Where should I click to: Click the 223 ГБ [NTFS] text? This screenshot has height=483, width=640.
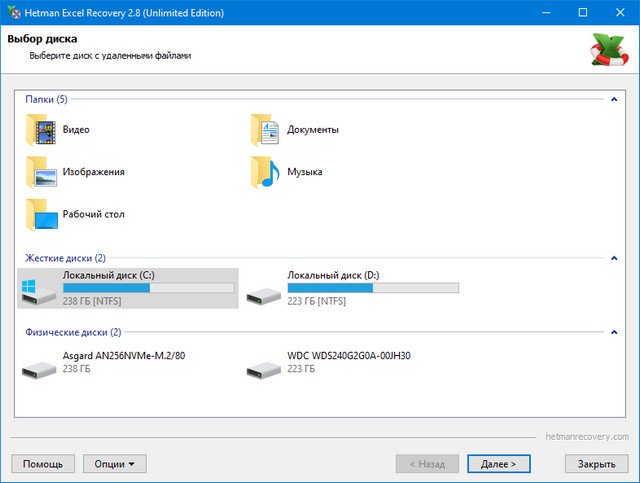tap(316, 301)
